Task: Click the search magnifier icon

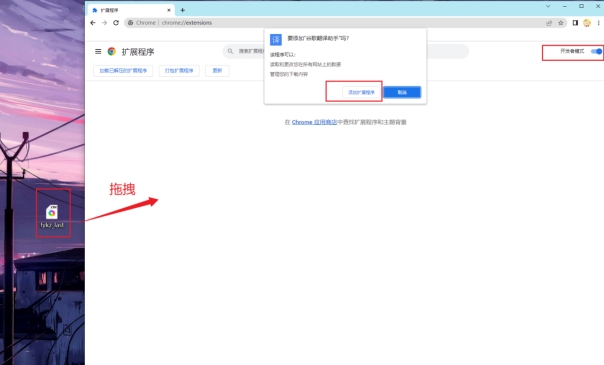Action: tap(230, 51)
